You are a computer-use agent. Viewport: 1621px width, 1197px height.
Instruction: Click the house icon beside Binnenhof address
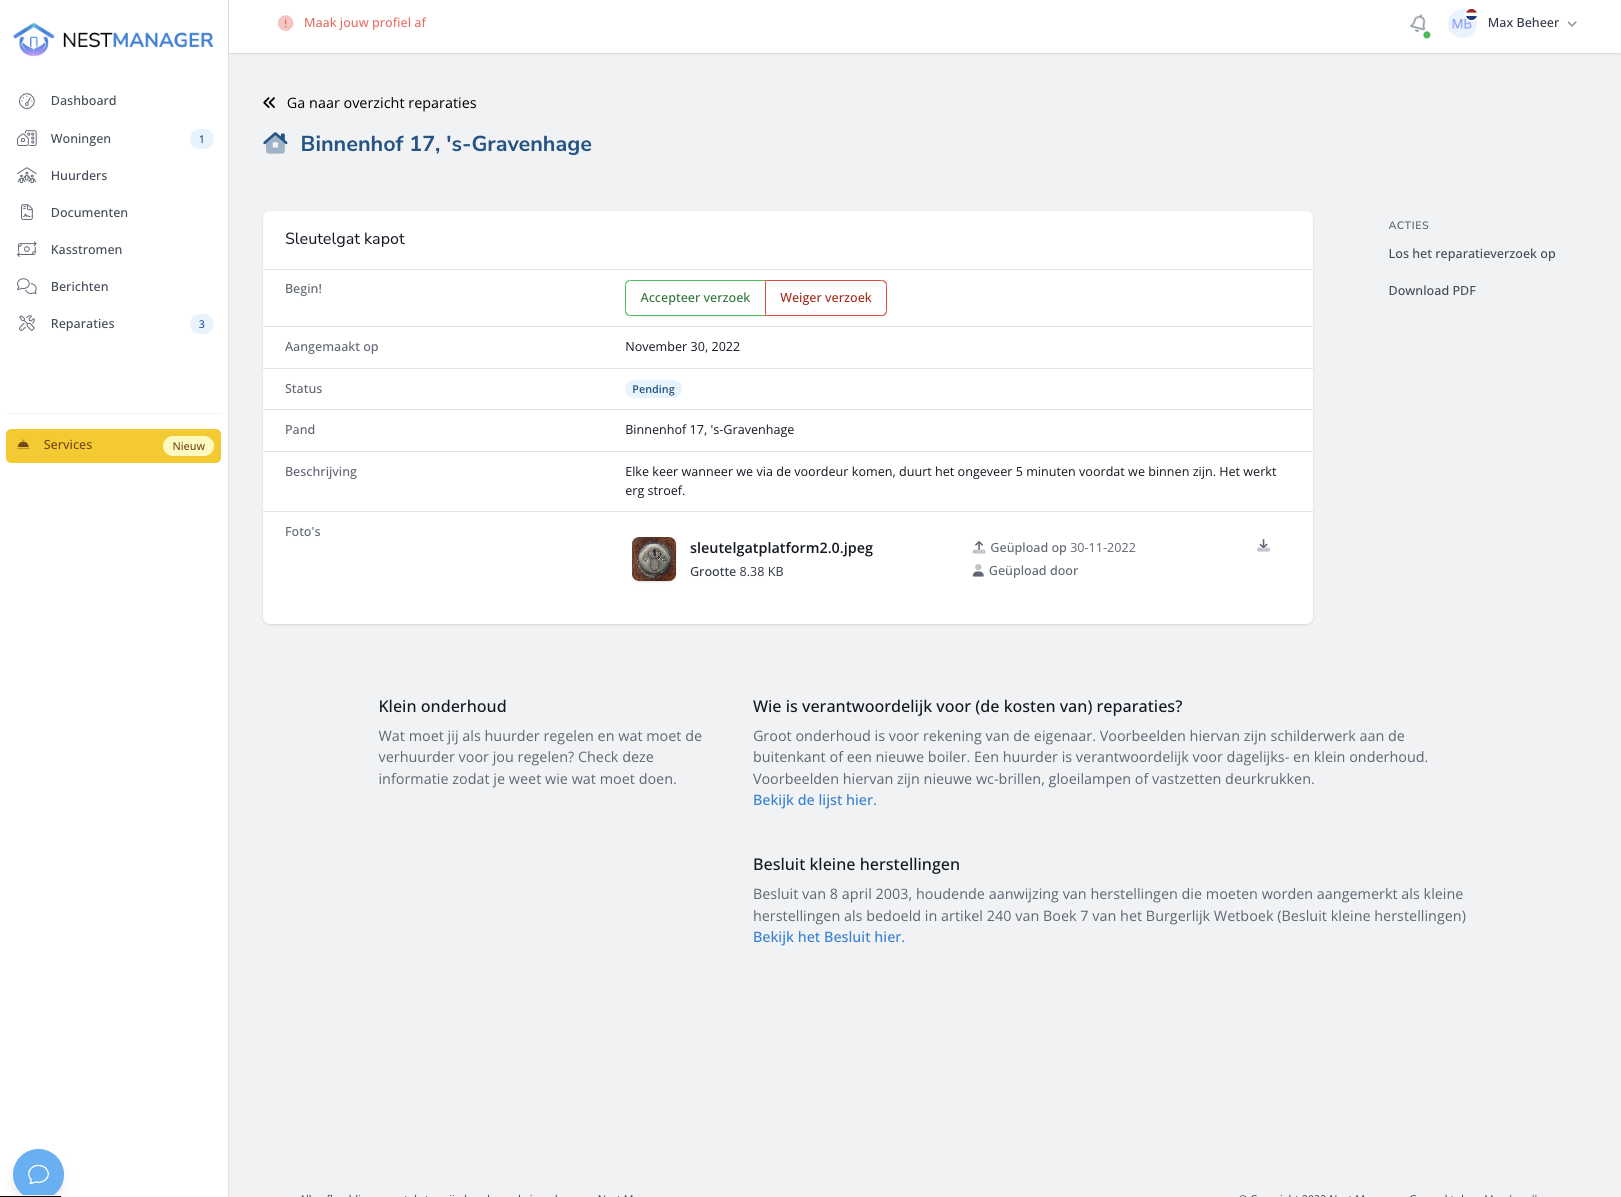pyautogui.click(x=275, y=144)
